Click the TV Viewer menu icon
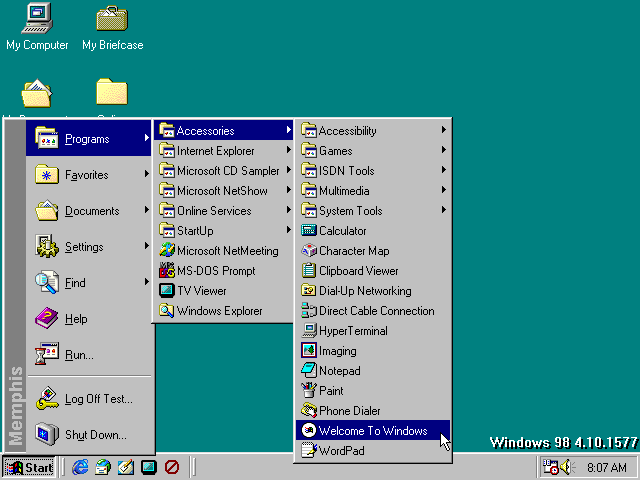Viewport: 640px width, 480px height. pyautogui.click(x=167, y=291)
